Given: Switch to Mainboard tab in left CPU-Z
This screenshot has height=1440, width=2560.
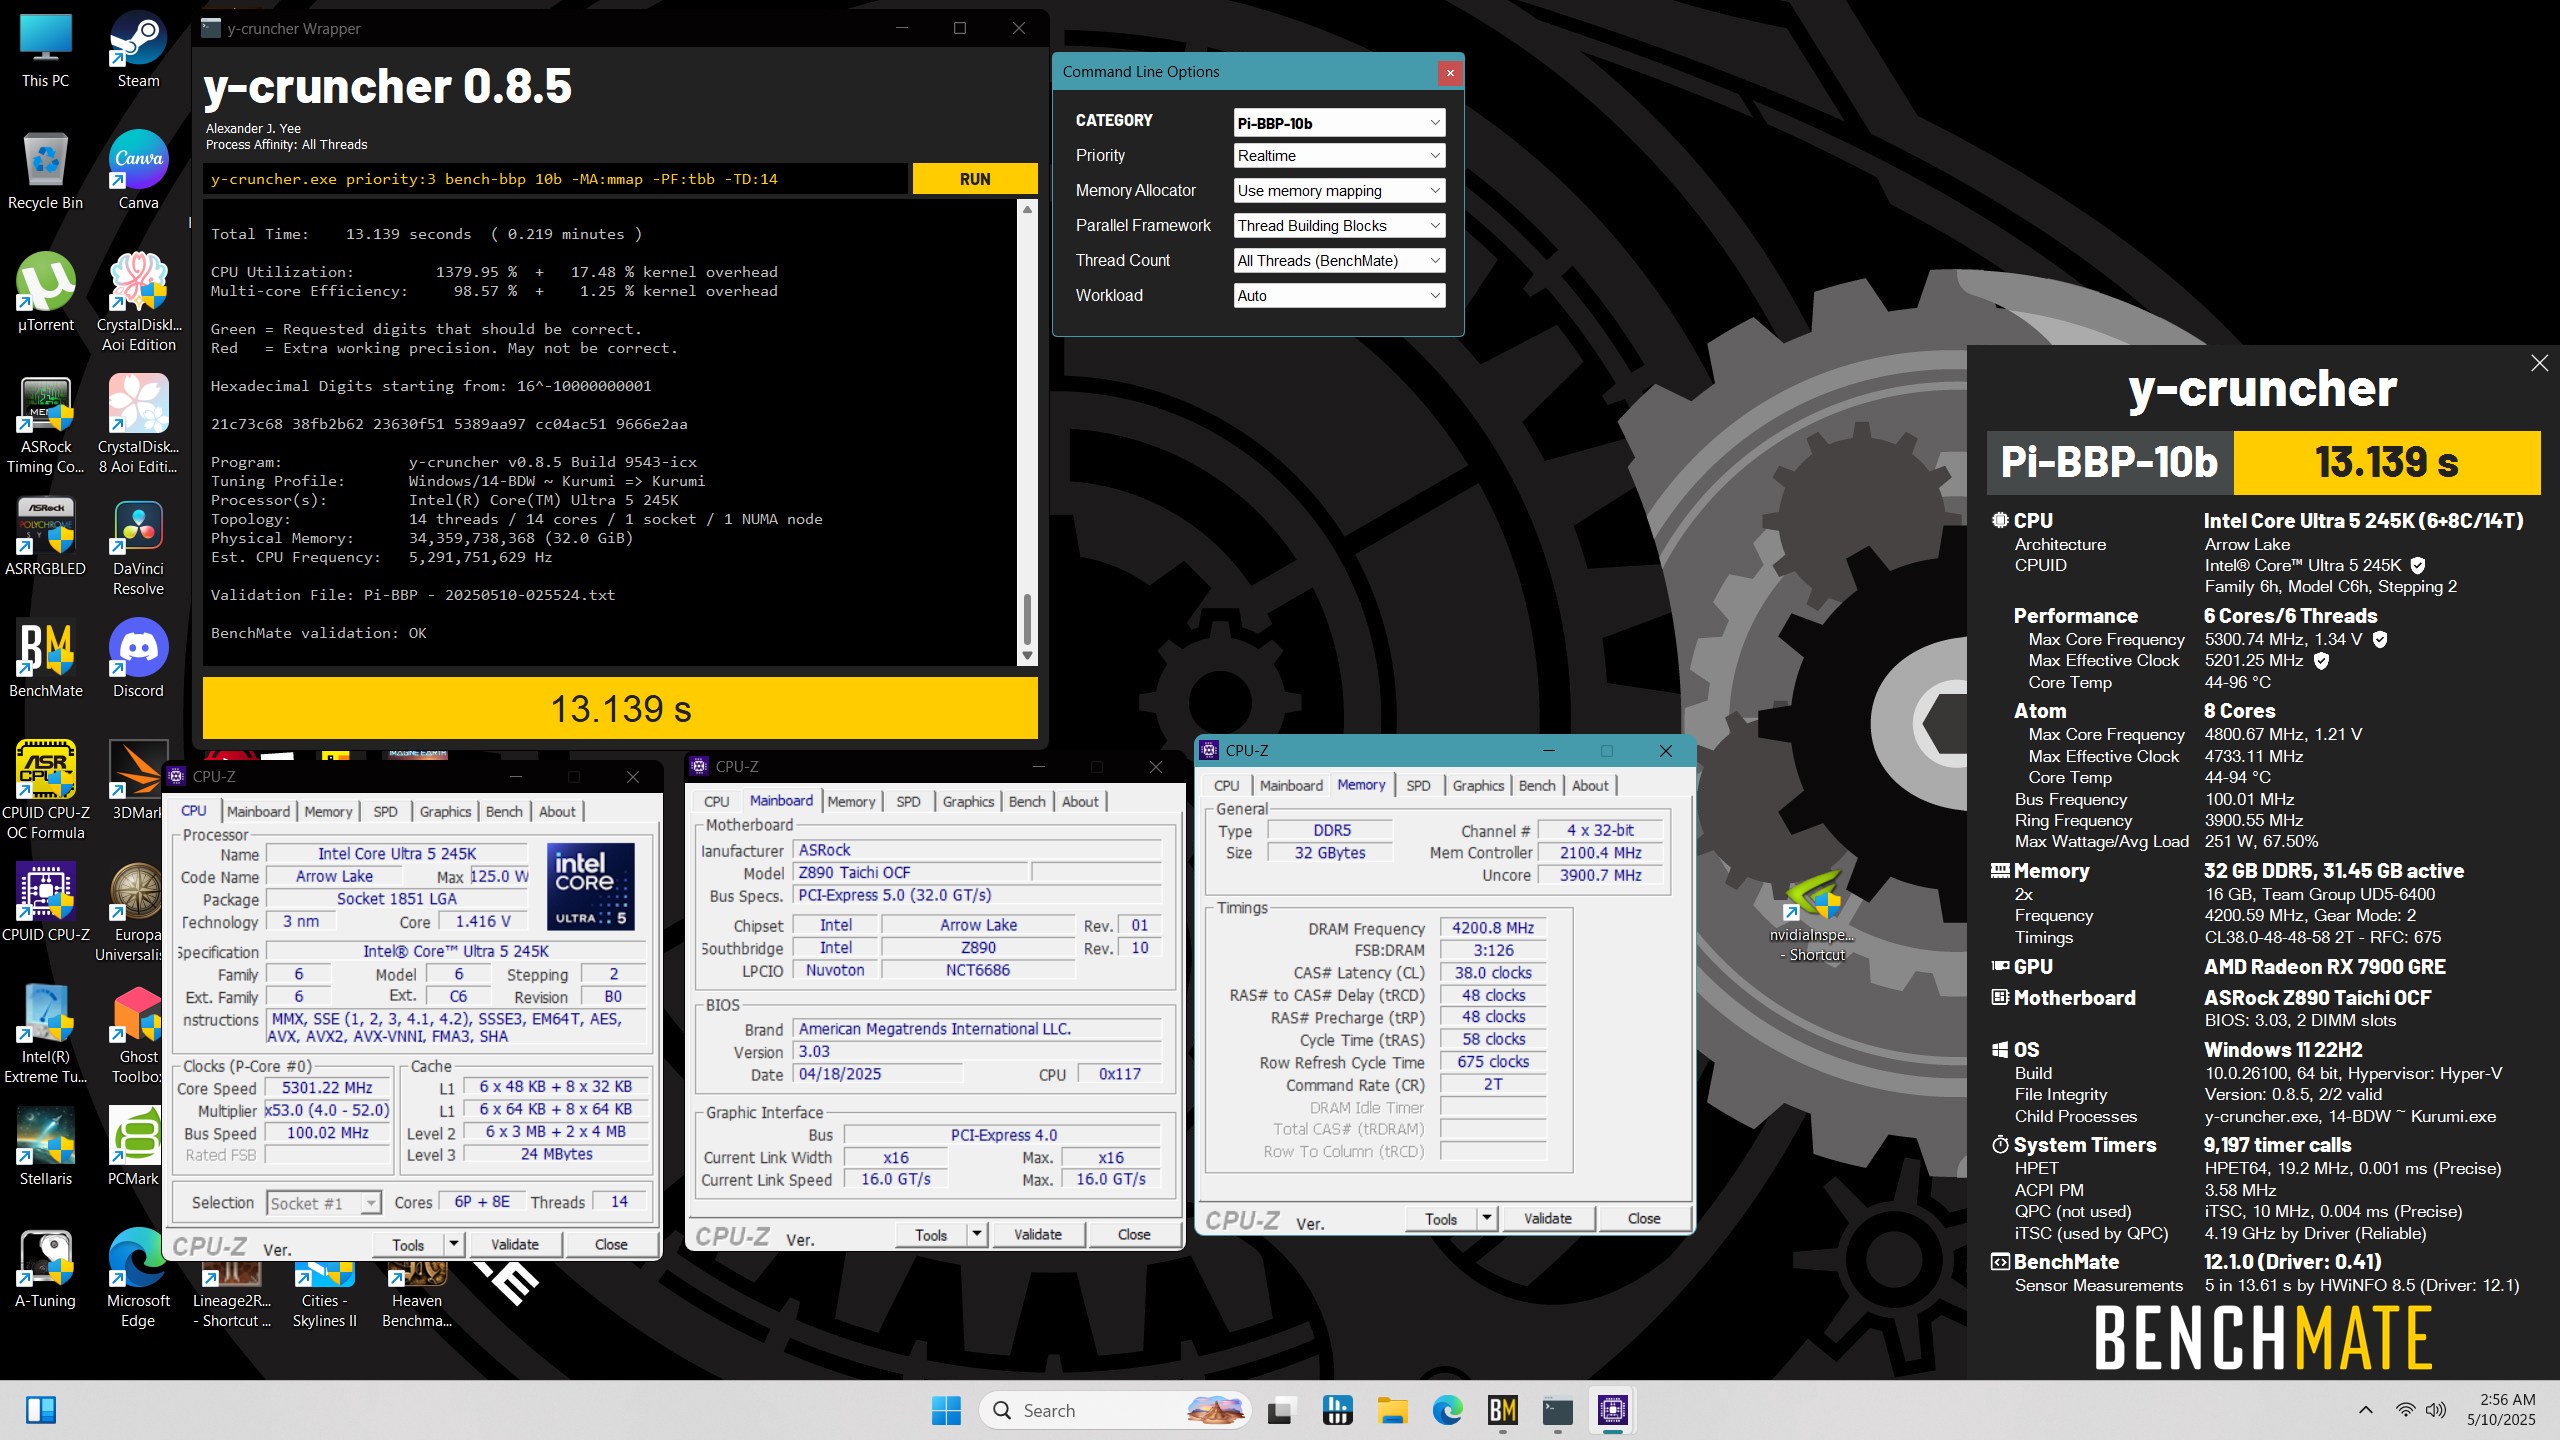Looking at the screenshot, I should coord(258,811).
